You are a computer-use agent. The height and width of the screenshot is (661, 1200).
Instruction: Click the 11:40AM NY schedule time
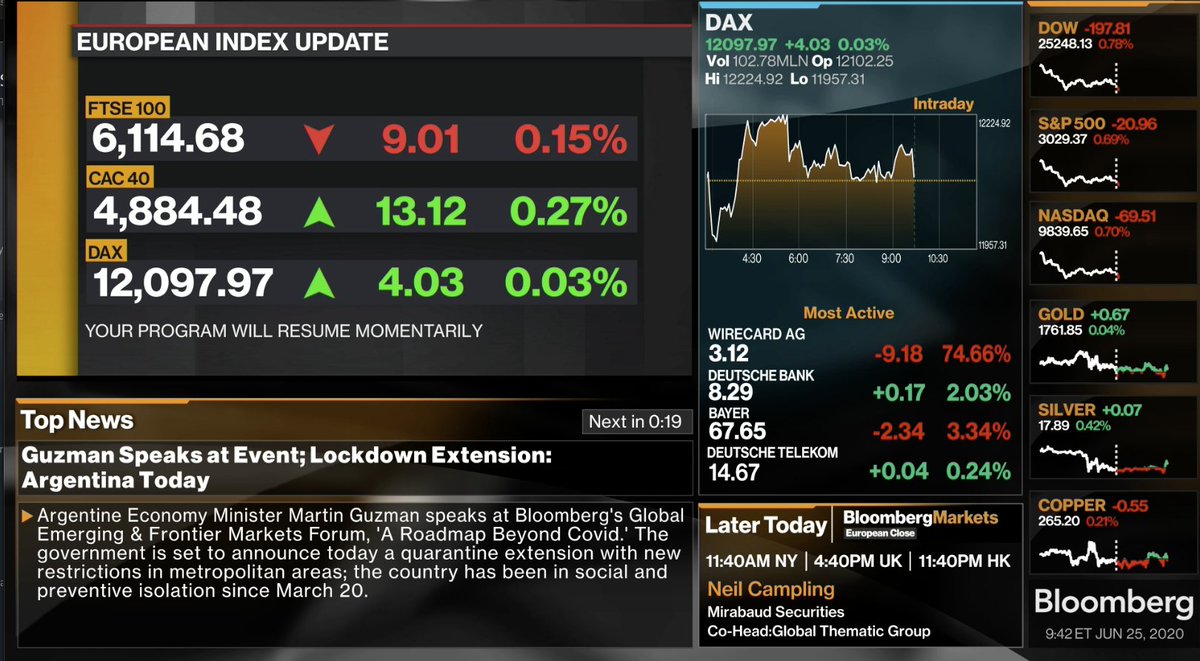pyautogui.click(x=753, y=561)
